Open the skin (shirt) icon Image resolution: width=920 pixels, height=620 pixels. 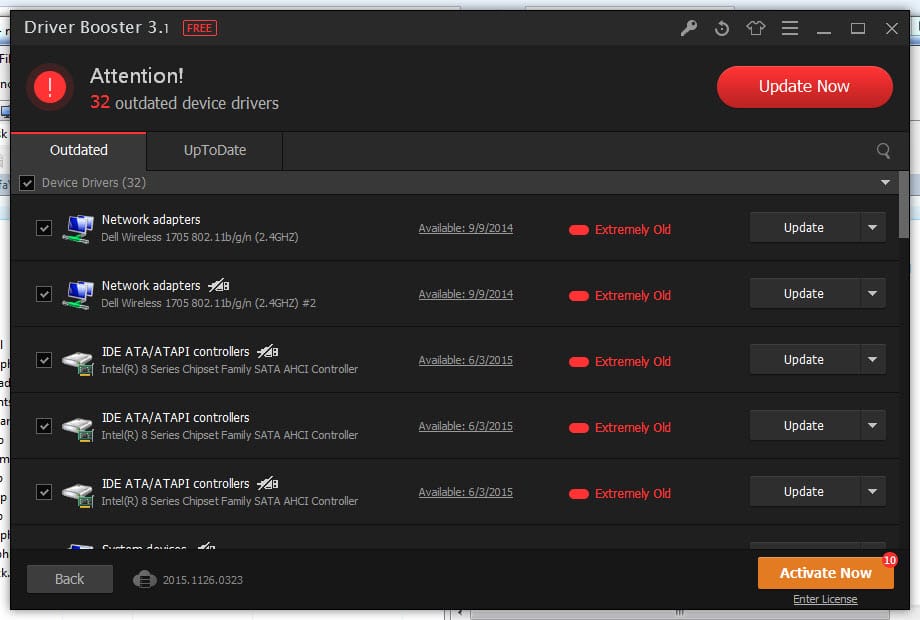pos(756,28)
